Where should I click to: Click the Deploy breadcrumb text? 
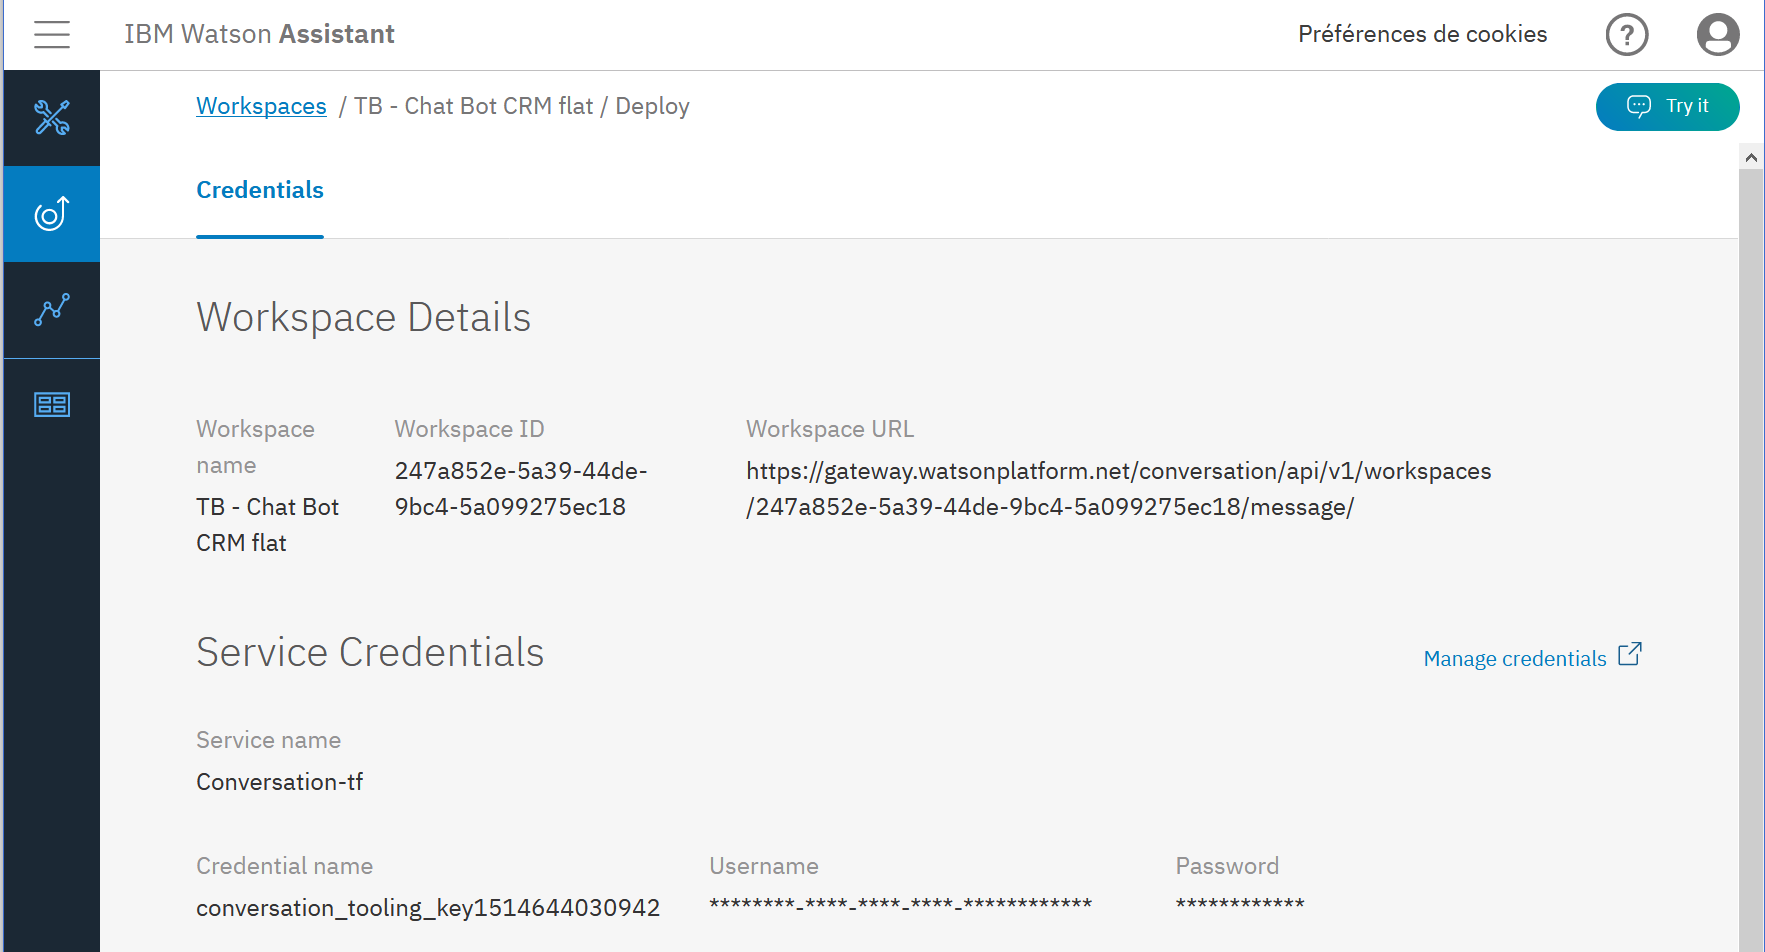(652, 107)
